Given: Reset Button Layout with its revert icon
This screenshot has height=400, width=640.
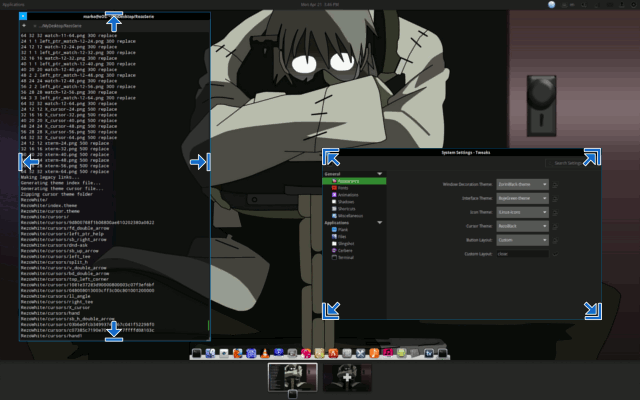Looking at the screenshot, I should 555,240.
